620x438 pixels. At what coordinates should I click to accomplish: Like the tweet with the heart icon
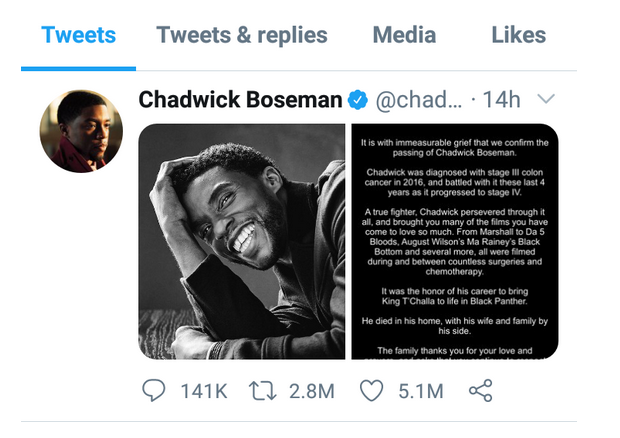click(x=371, y=391)
